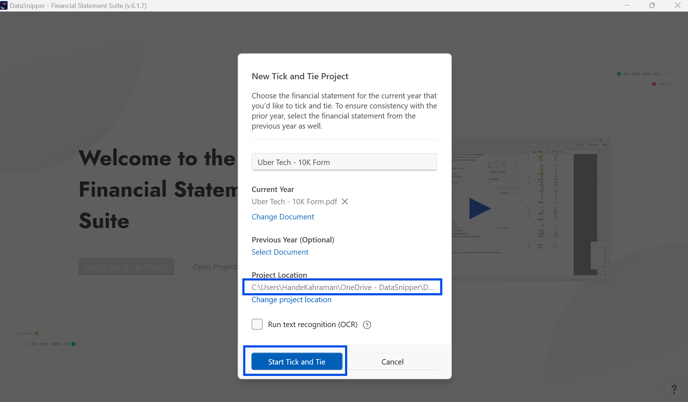Click the 'Uber Tech - 10K Form.pdf' file name
Viewport: 688px width, 402px height.
294,201
